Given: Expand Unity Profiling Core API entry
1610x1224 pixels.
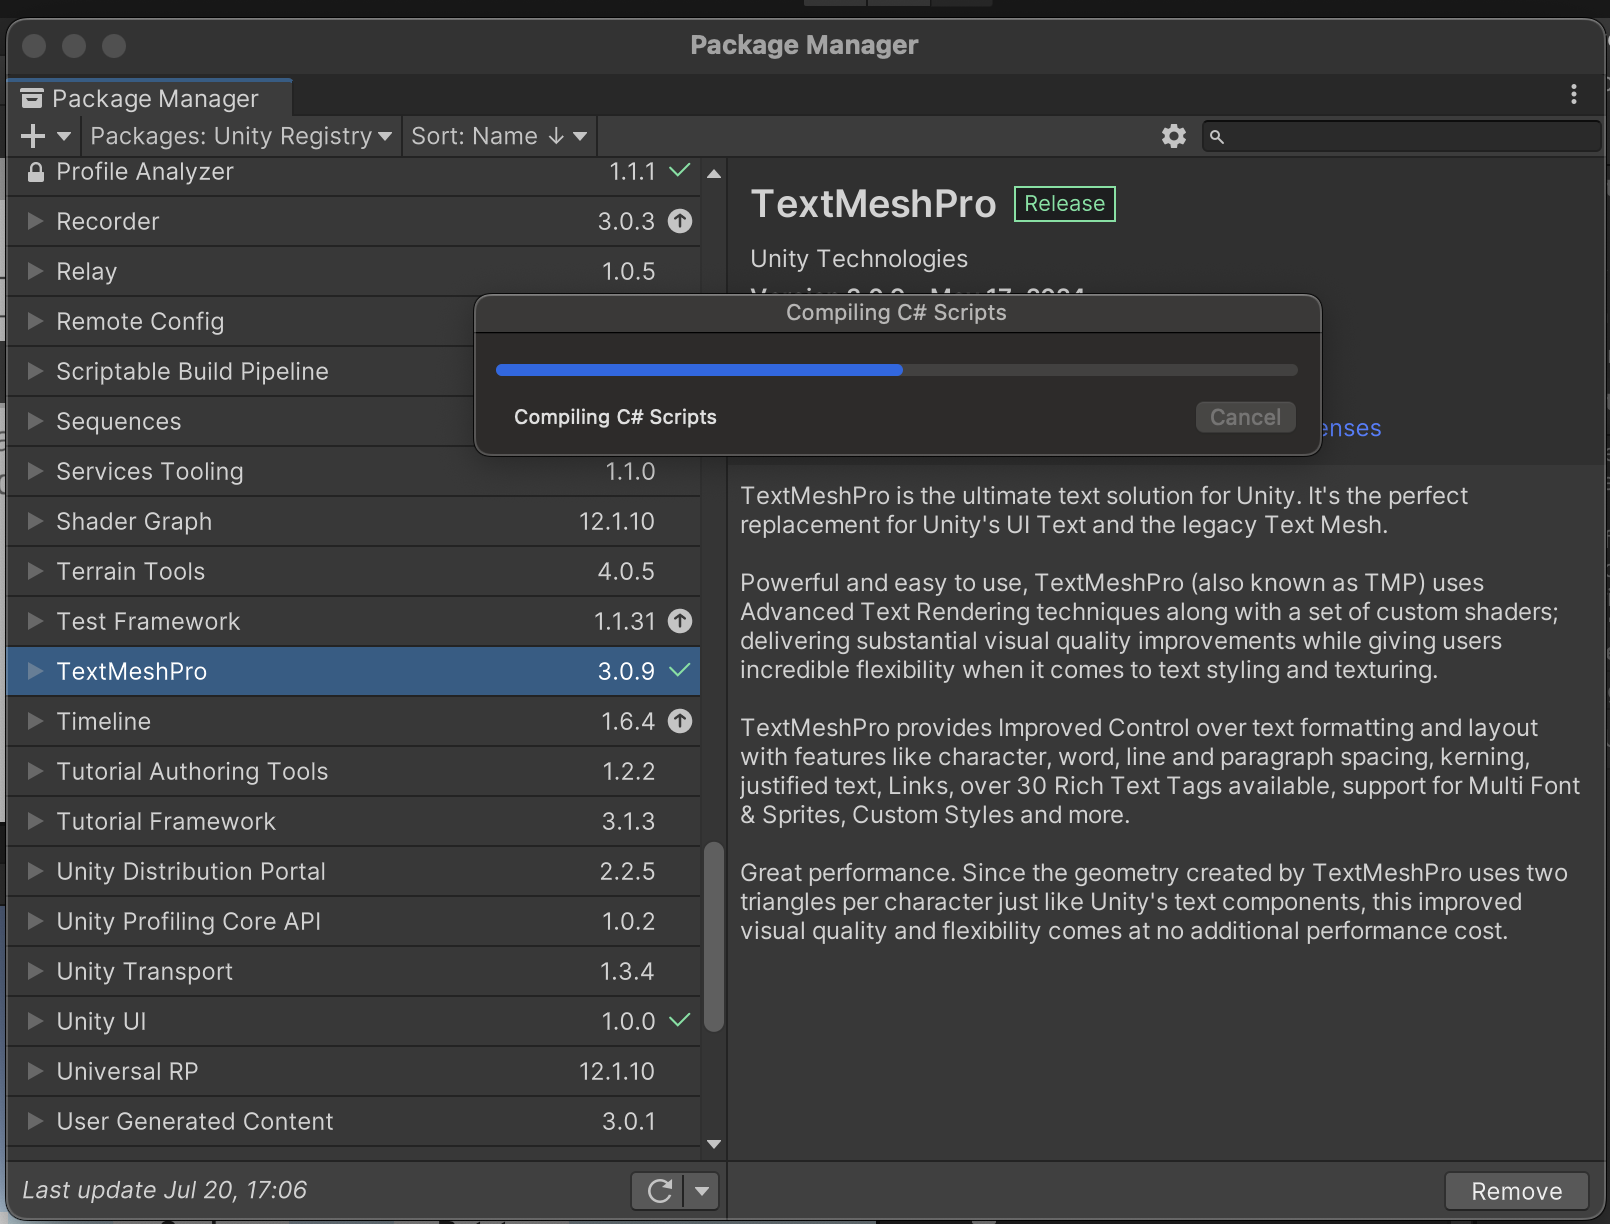Looking at the screenshot, I should [x=35, y=921].
